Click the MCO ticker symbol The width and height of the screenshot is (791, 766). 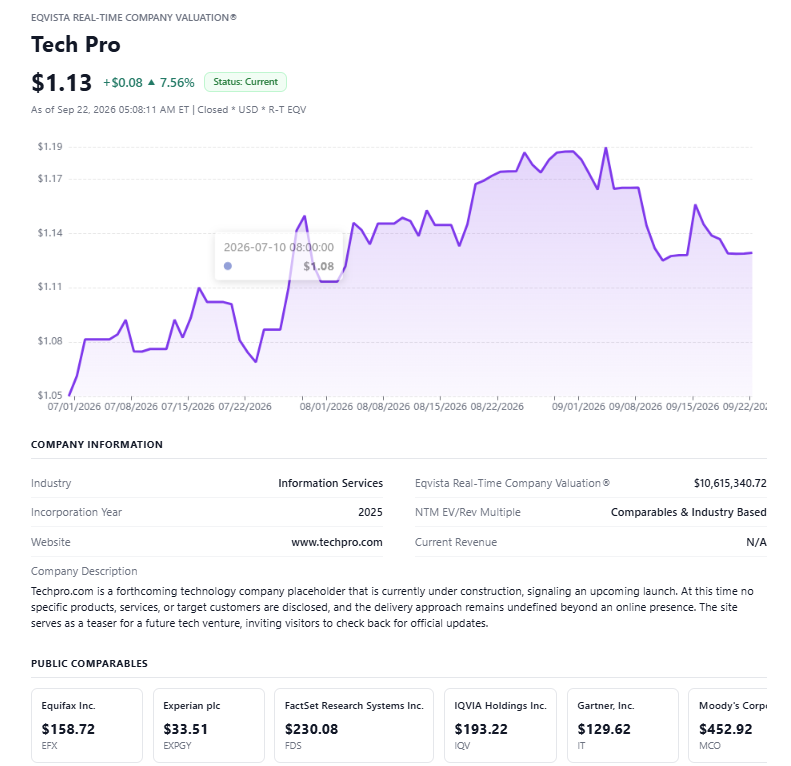(710, 746)
